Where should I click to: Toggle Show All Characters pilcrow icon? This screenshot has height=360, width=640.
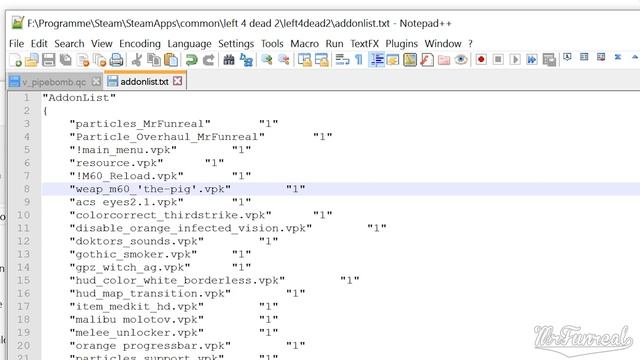point(359,60)
